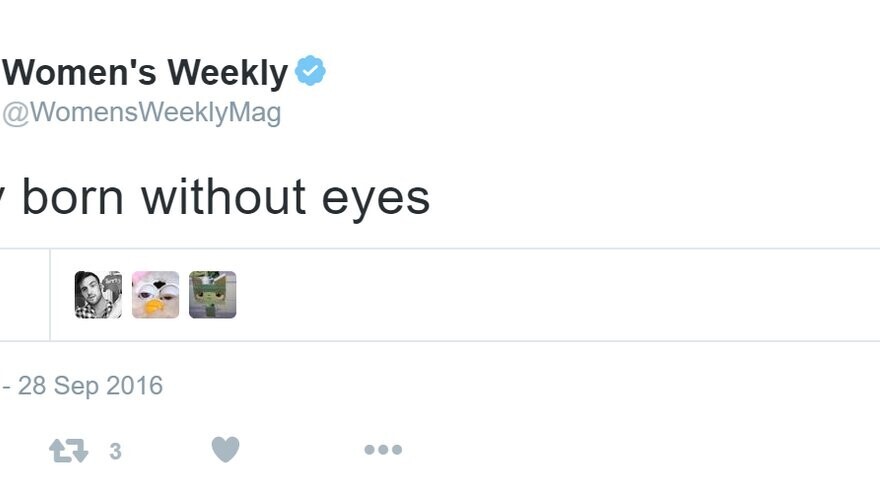The height and width of the screenshot is (495, 880).
Task: Open the black-and-white photo avatar profile
Action: [98, 295]
